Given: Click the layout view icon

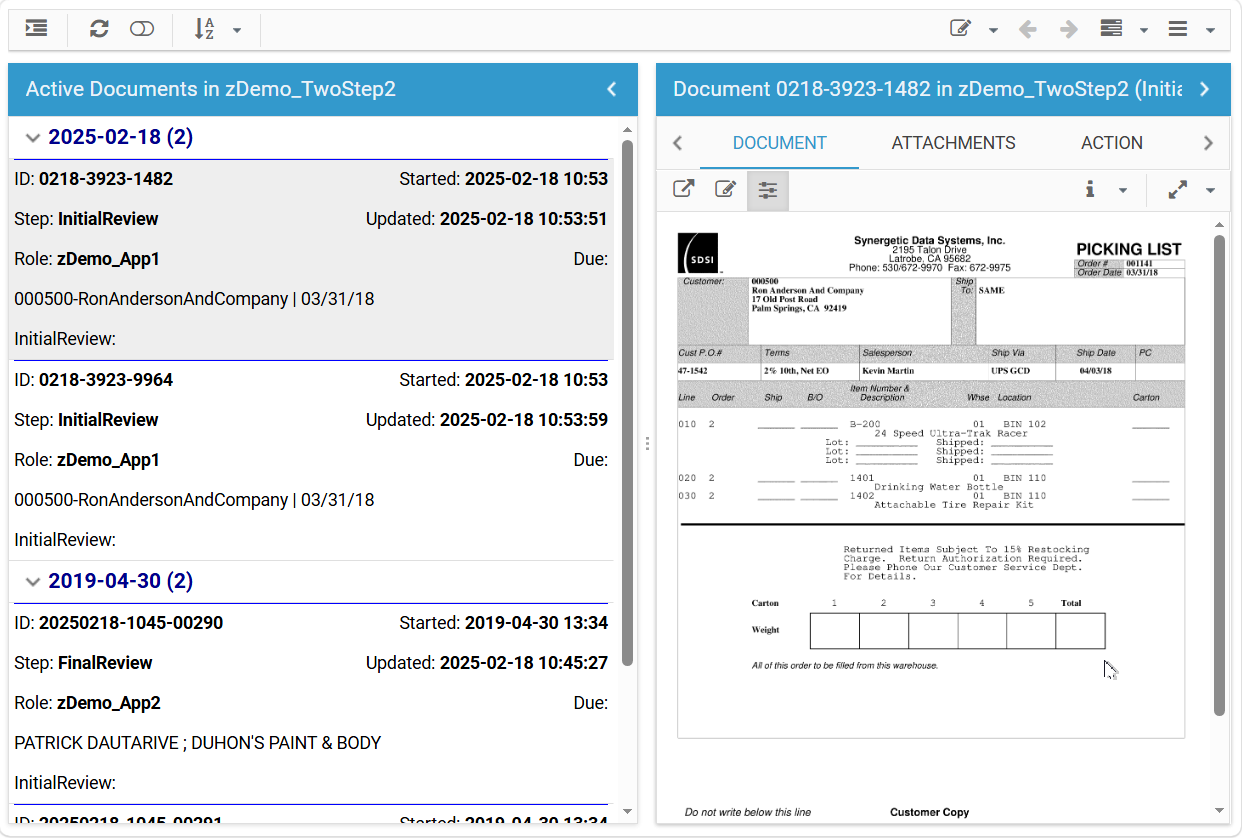Looking at the screenshot, I should tap(1111, 29).
